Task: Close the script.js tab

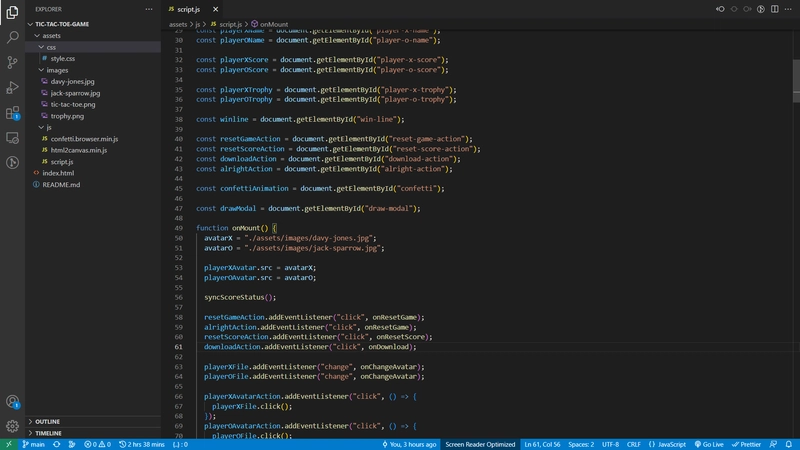Action: click(x=215, y=9)
